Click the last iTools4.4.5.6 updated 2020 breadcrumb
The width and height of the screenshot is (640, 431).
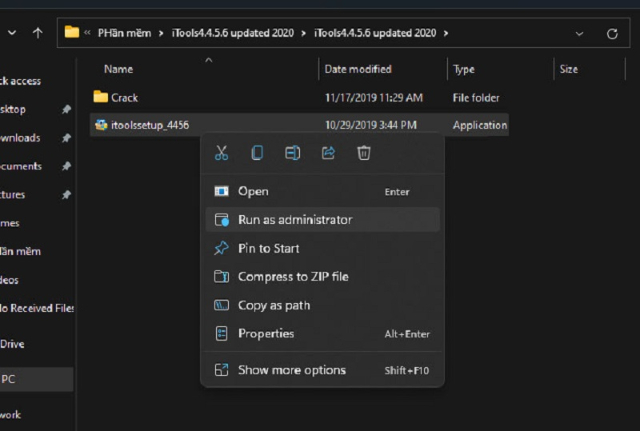[x=375, y=33]
